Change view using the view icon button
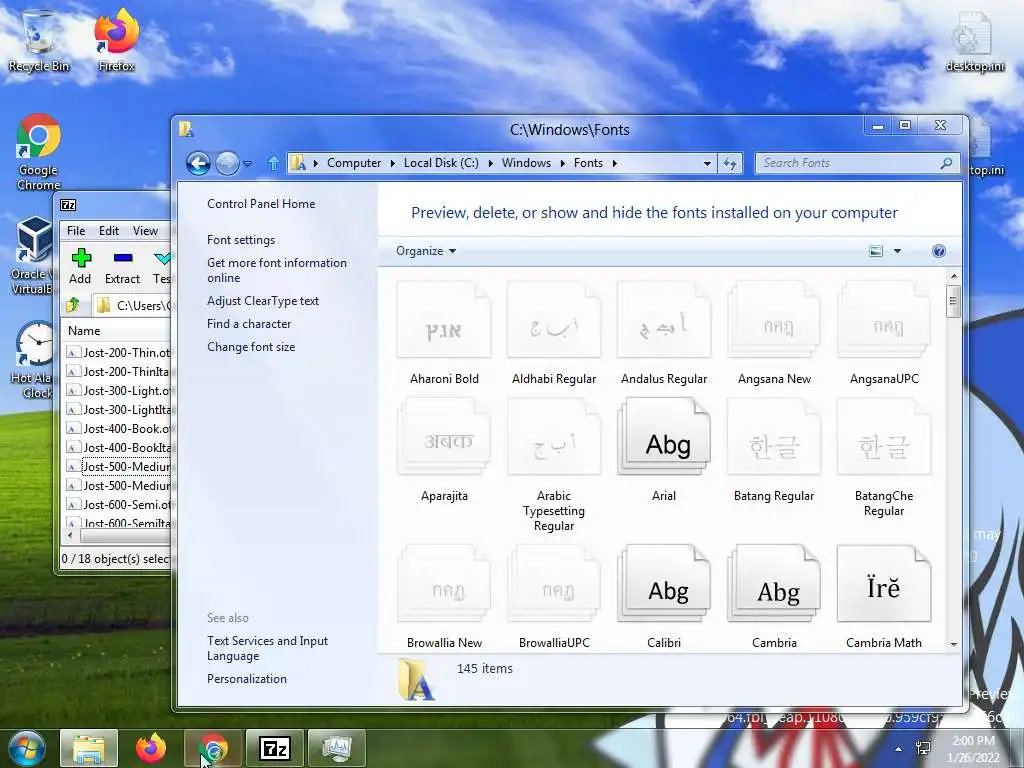 876,251
